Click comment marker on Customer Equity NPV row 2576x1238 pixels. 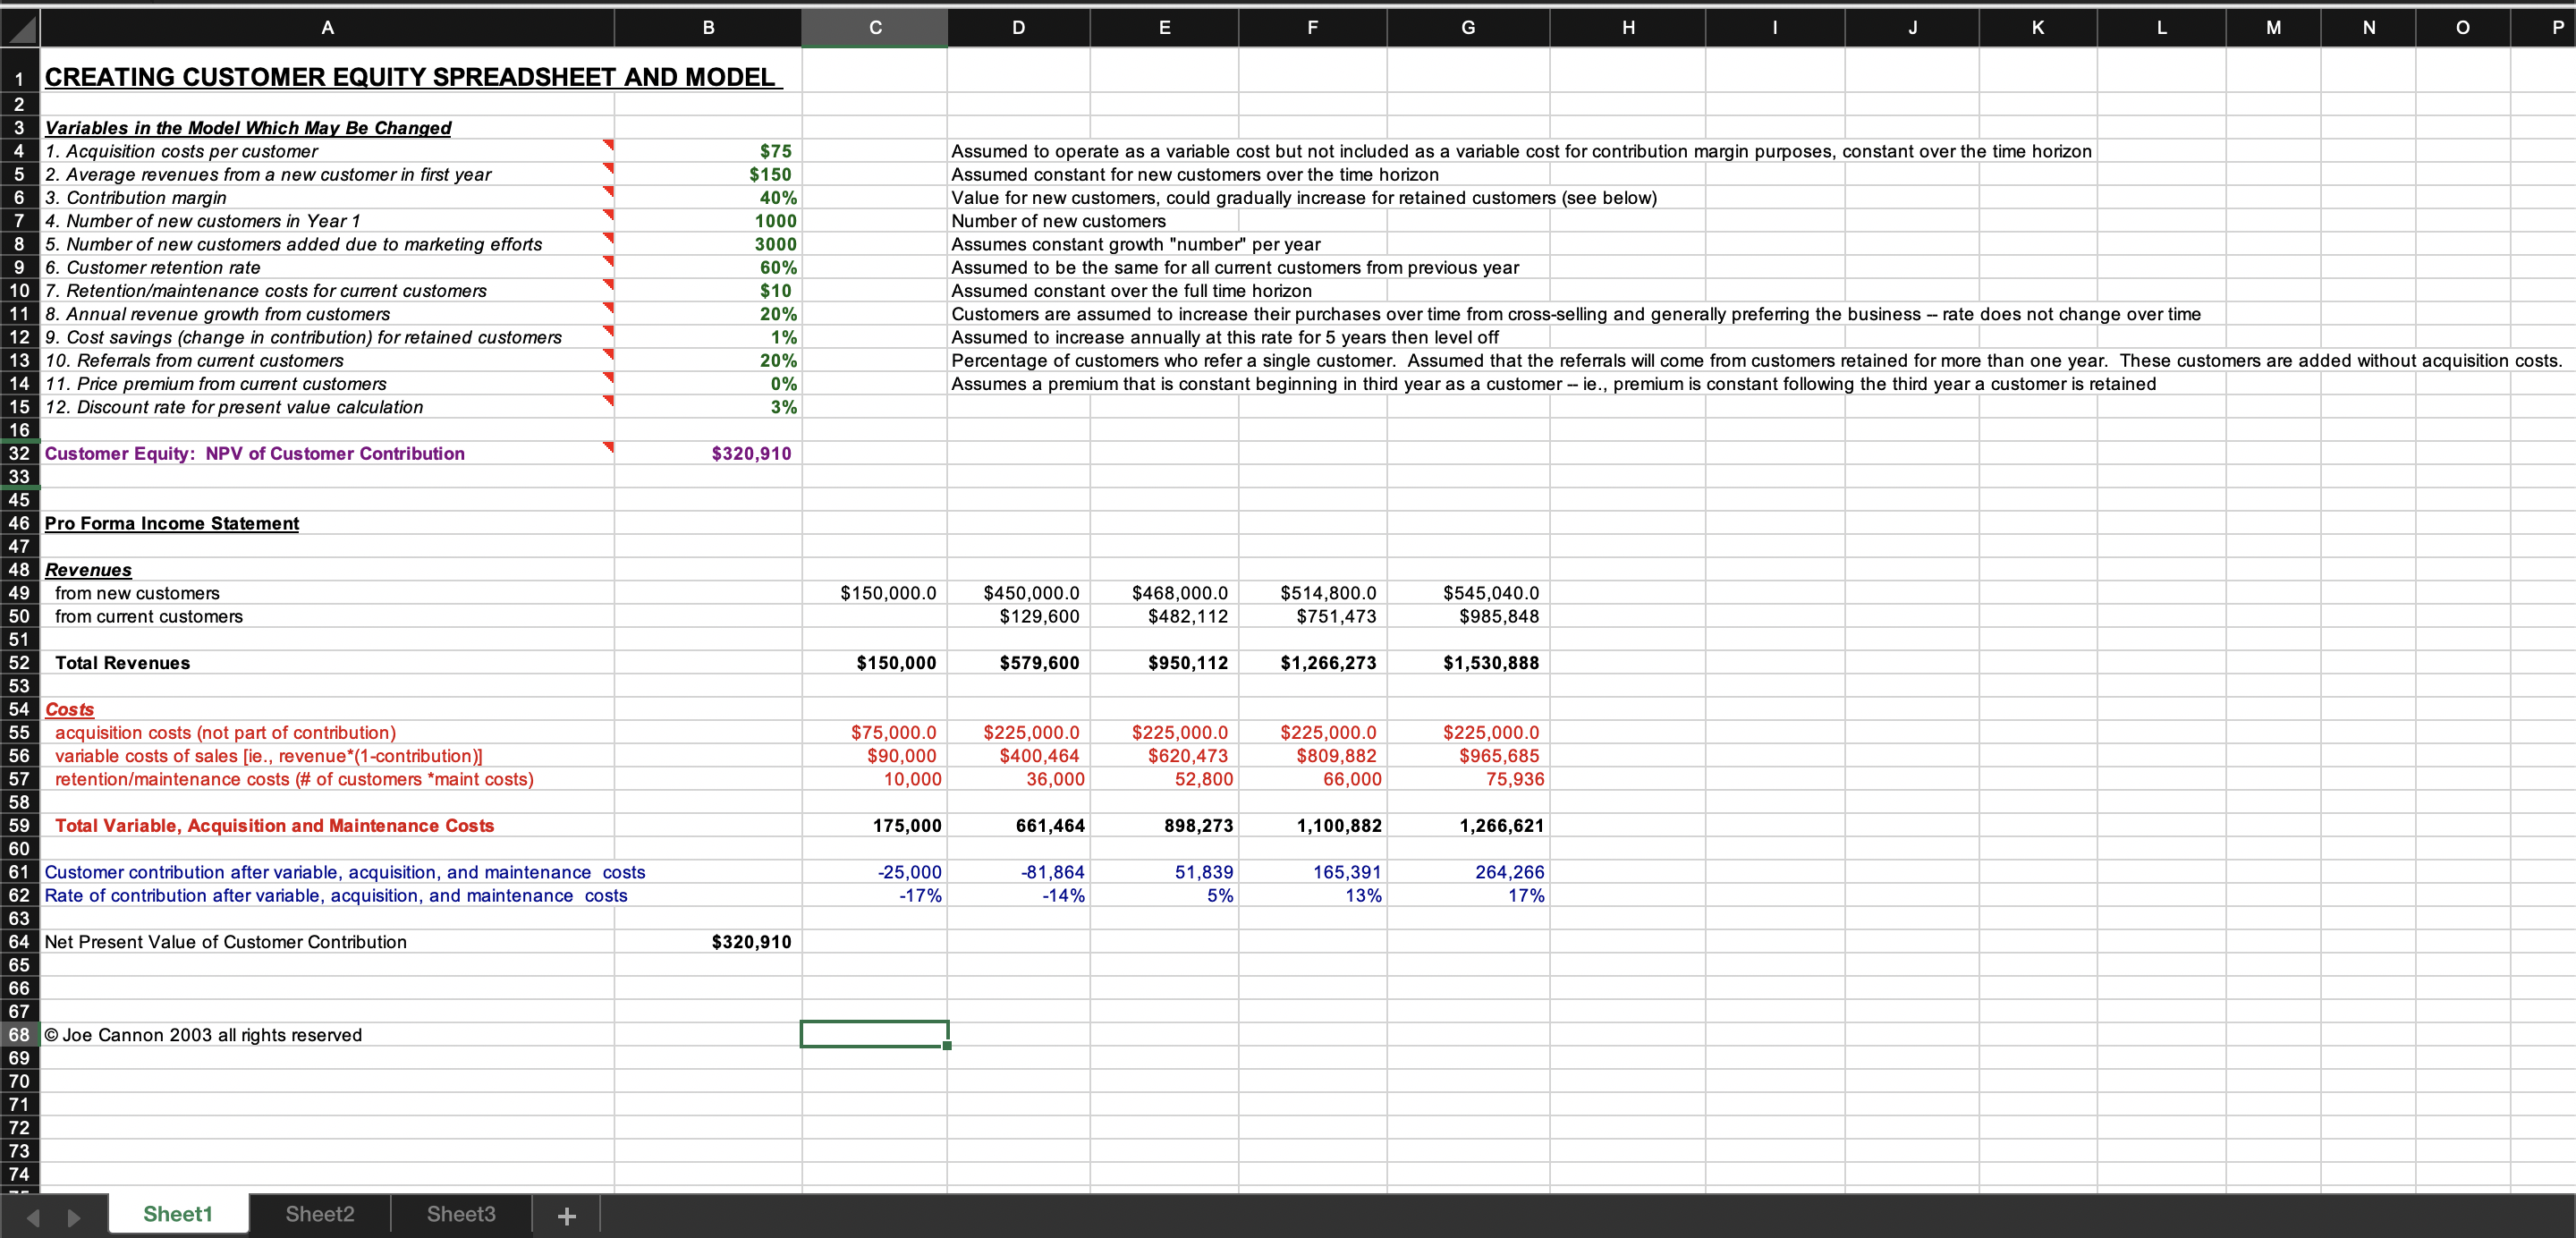(x=608, y=447)
